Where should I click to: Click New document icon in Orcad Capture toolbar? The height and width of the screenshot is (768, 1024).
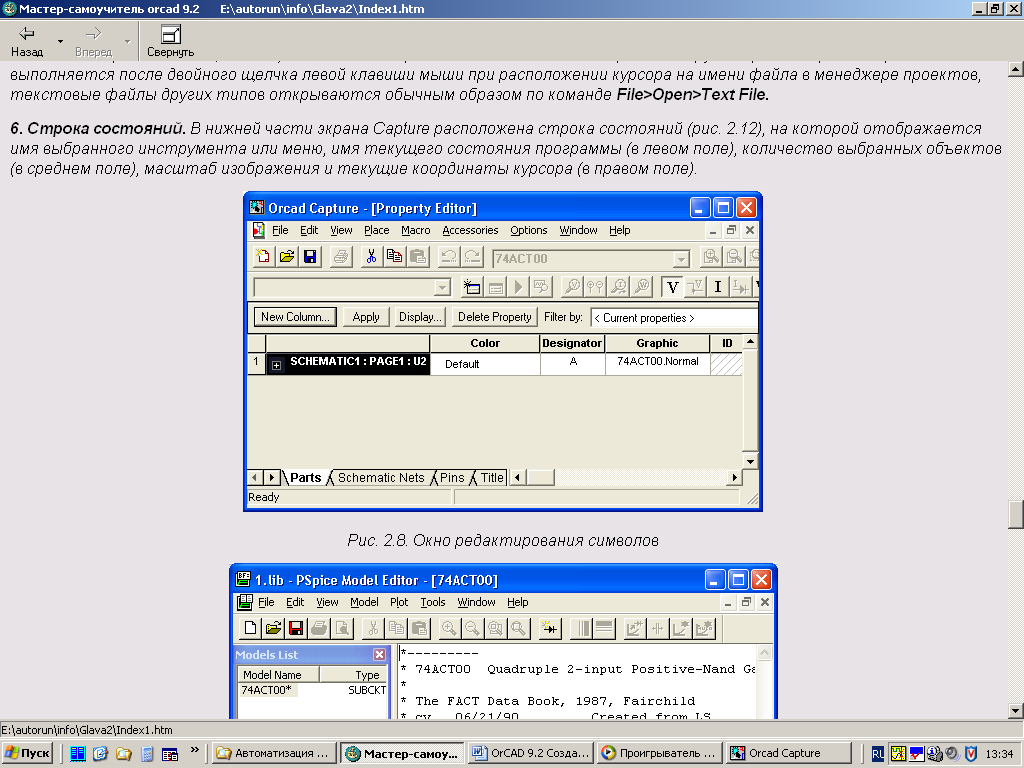[x=263, y=257]
